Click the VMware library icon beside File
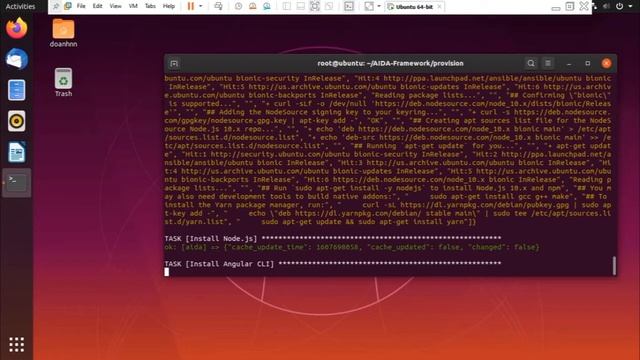The width and height of the screenshot is (640, 360). point(68,6)
